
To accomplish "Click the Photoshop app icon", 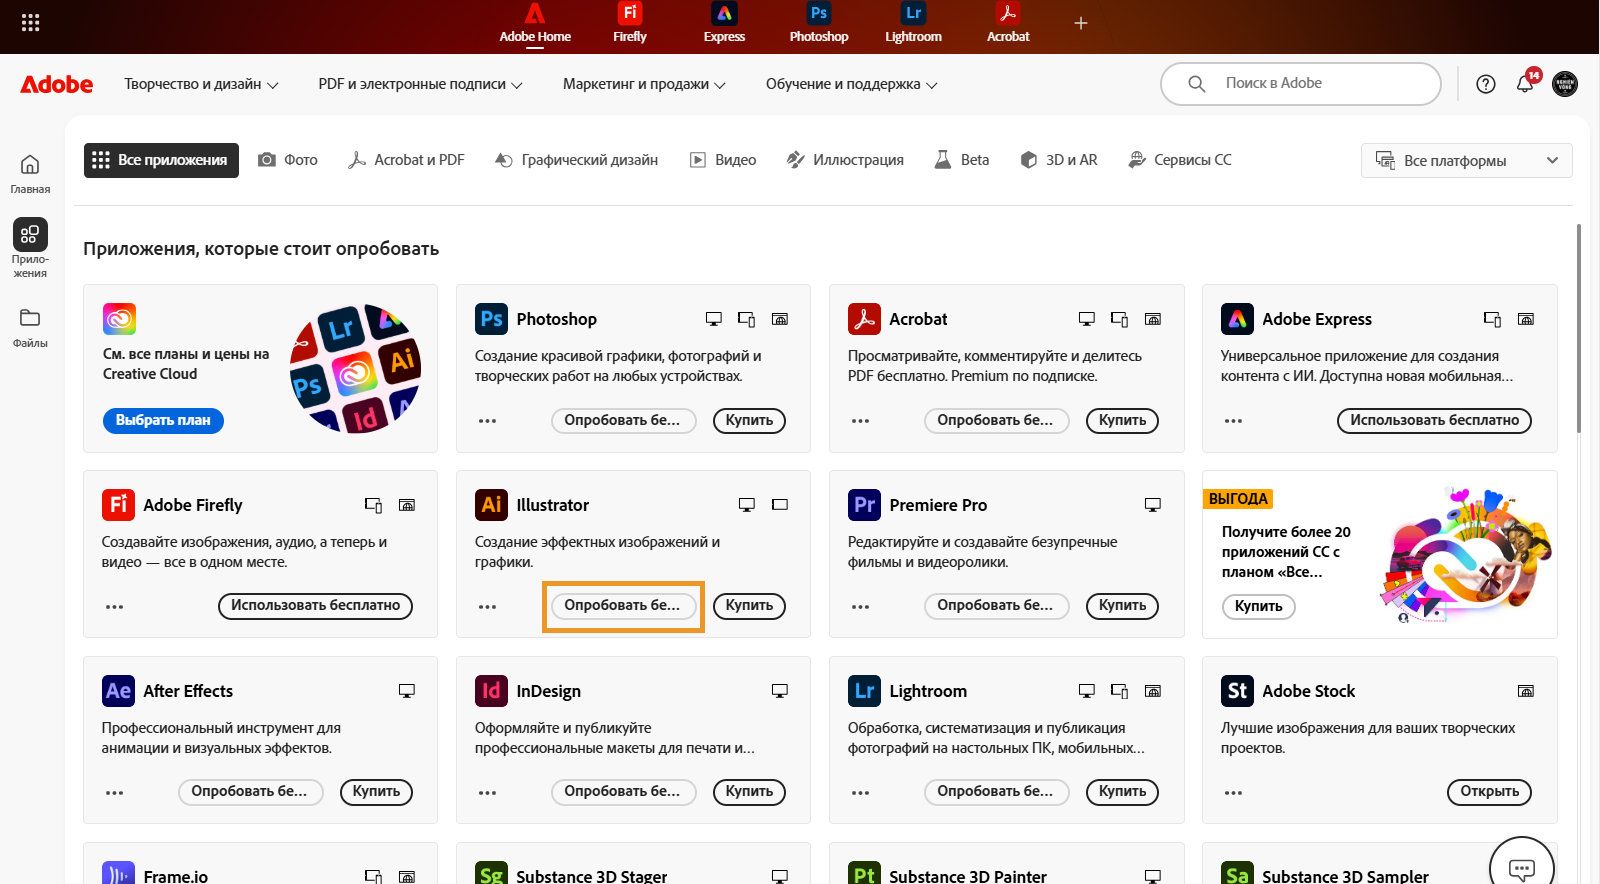I will pos(491,319).
